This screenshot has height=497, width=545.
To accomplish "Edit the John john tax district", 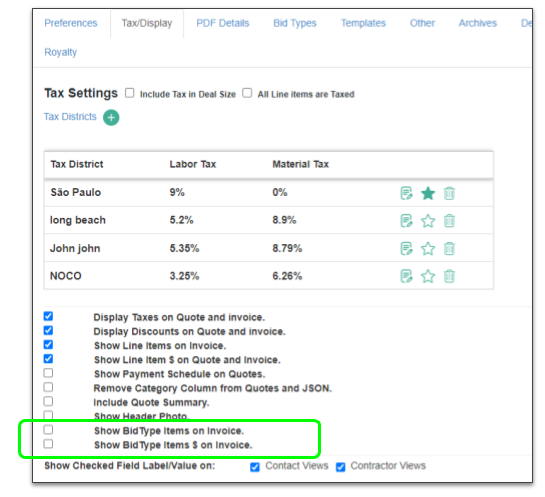I will [x=406, y=248].
